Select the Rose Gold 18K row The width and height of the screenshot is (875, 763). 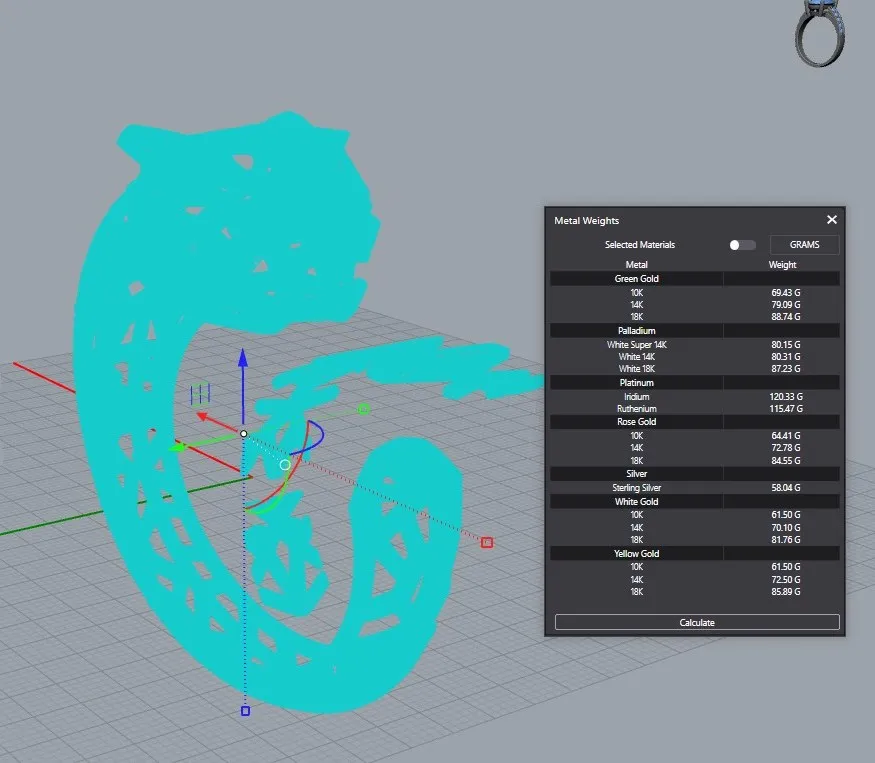point(694,461)
